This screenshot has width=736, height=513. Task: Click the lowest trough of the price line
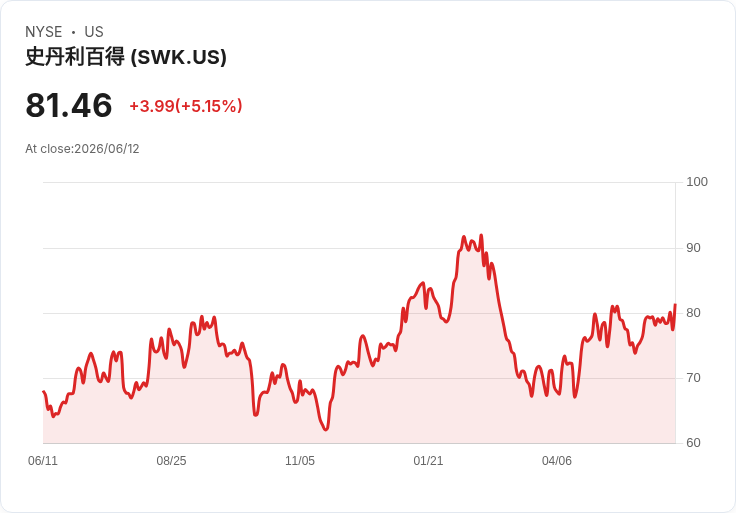[x=326, y=429]
